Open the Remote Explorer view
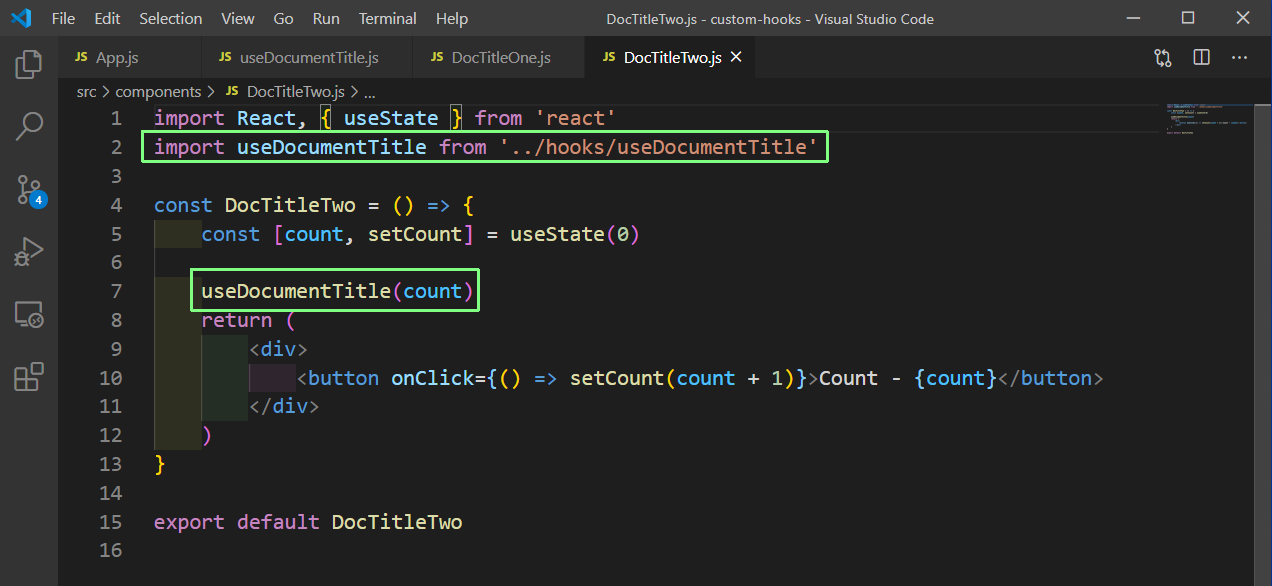This screenshot has height=586, width=1272. [x=29, y=315]
